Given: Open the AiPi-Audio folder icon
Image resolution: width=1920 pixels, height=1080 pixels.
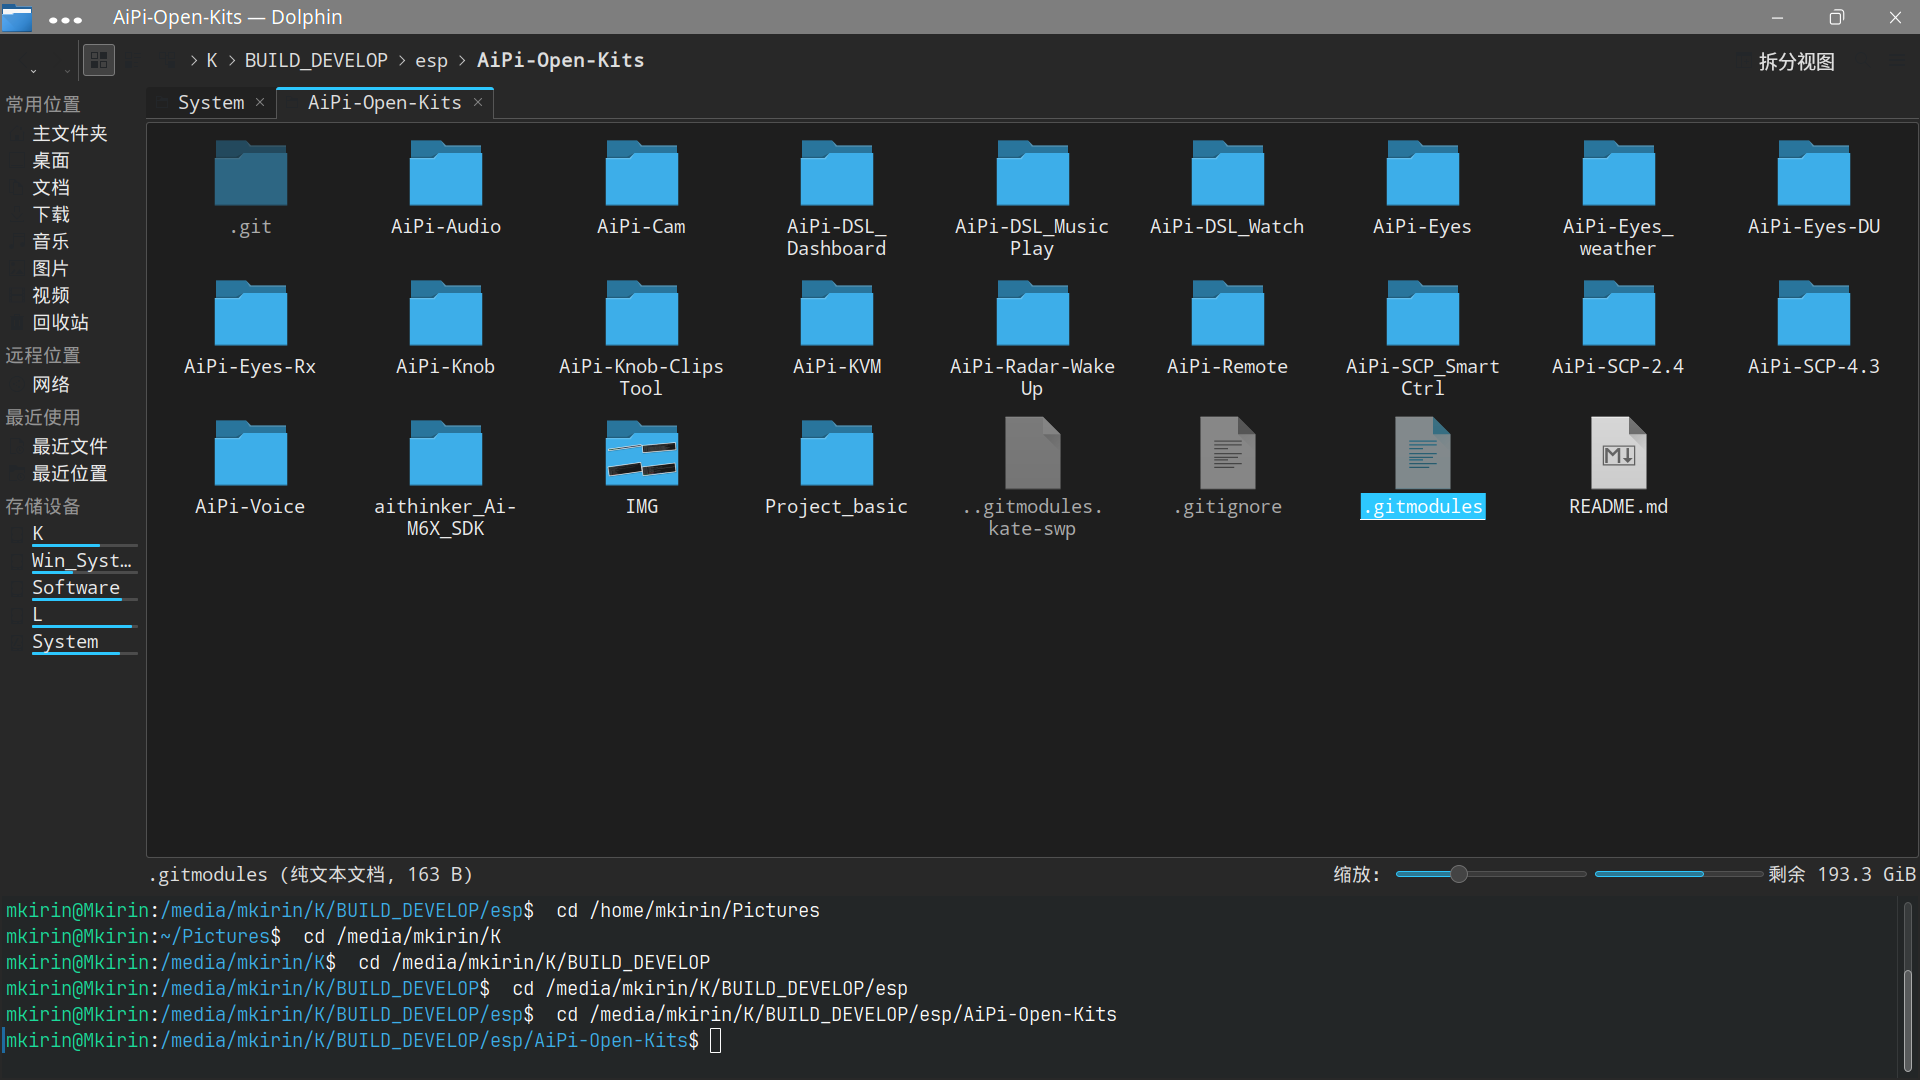Looking at the screenshot, I should (446, 173).
